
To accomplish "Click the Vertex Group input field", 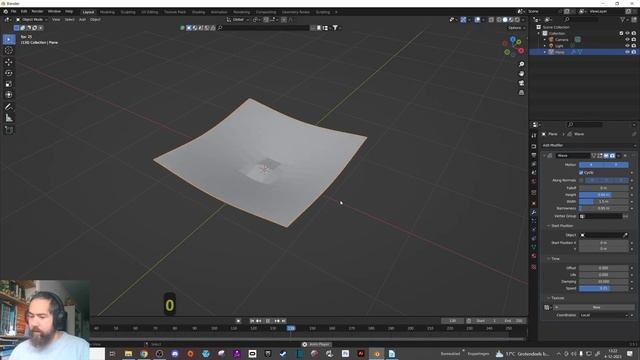I will pos(600,216).
